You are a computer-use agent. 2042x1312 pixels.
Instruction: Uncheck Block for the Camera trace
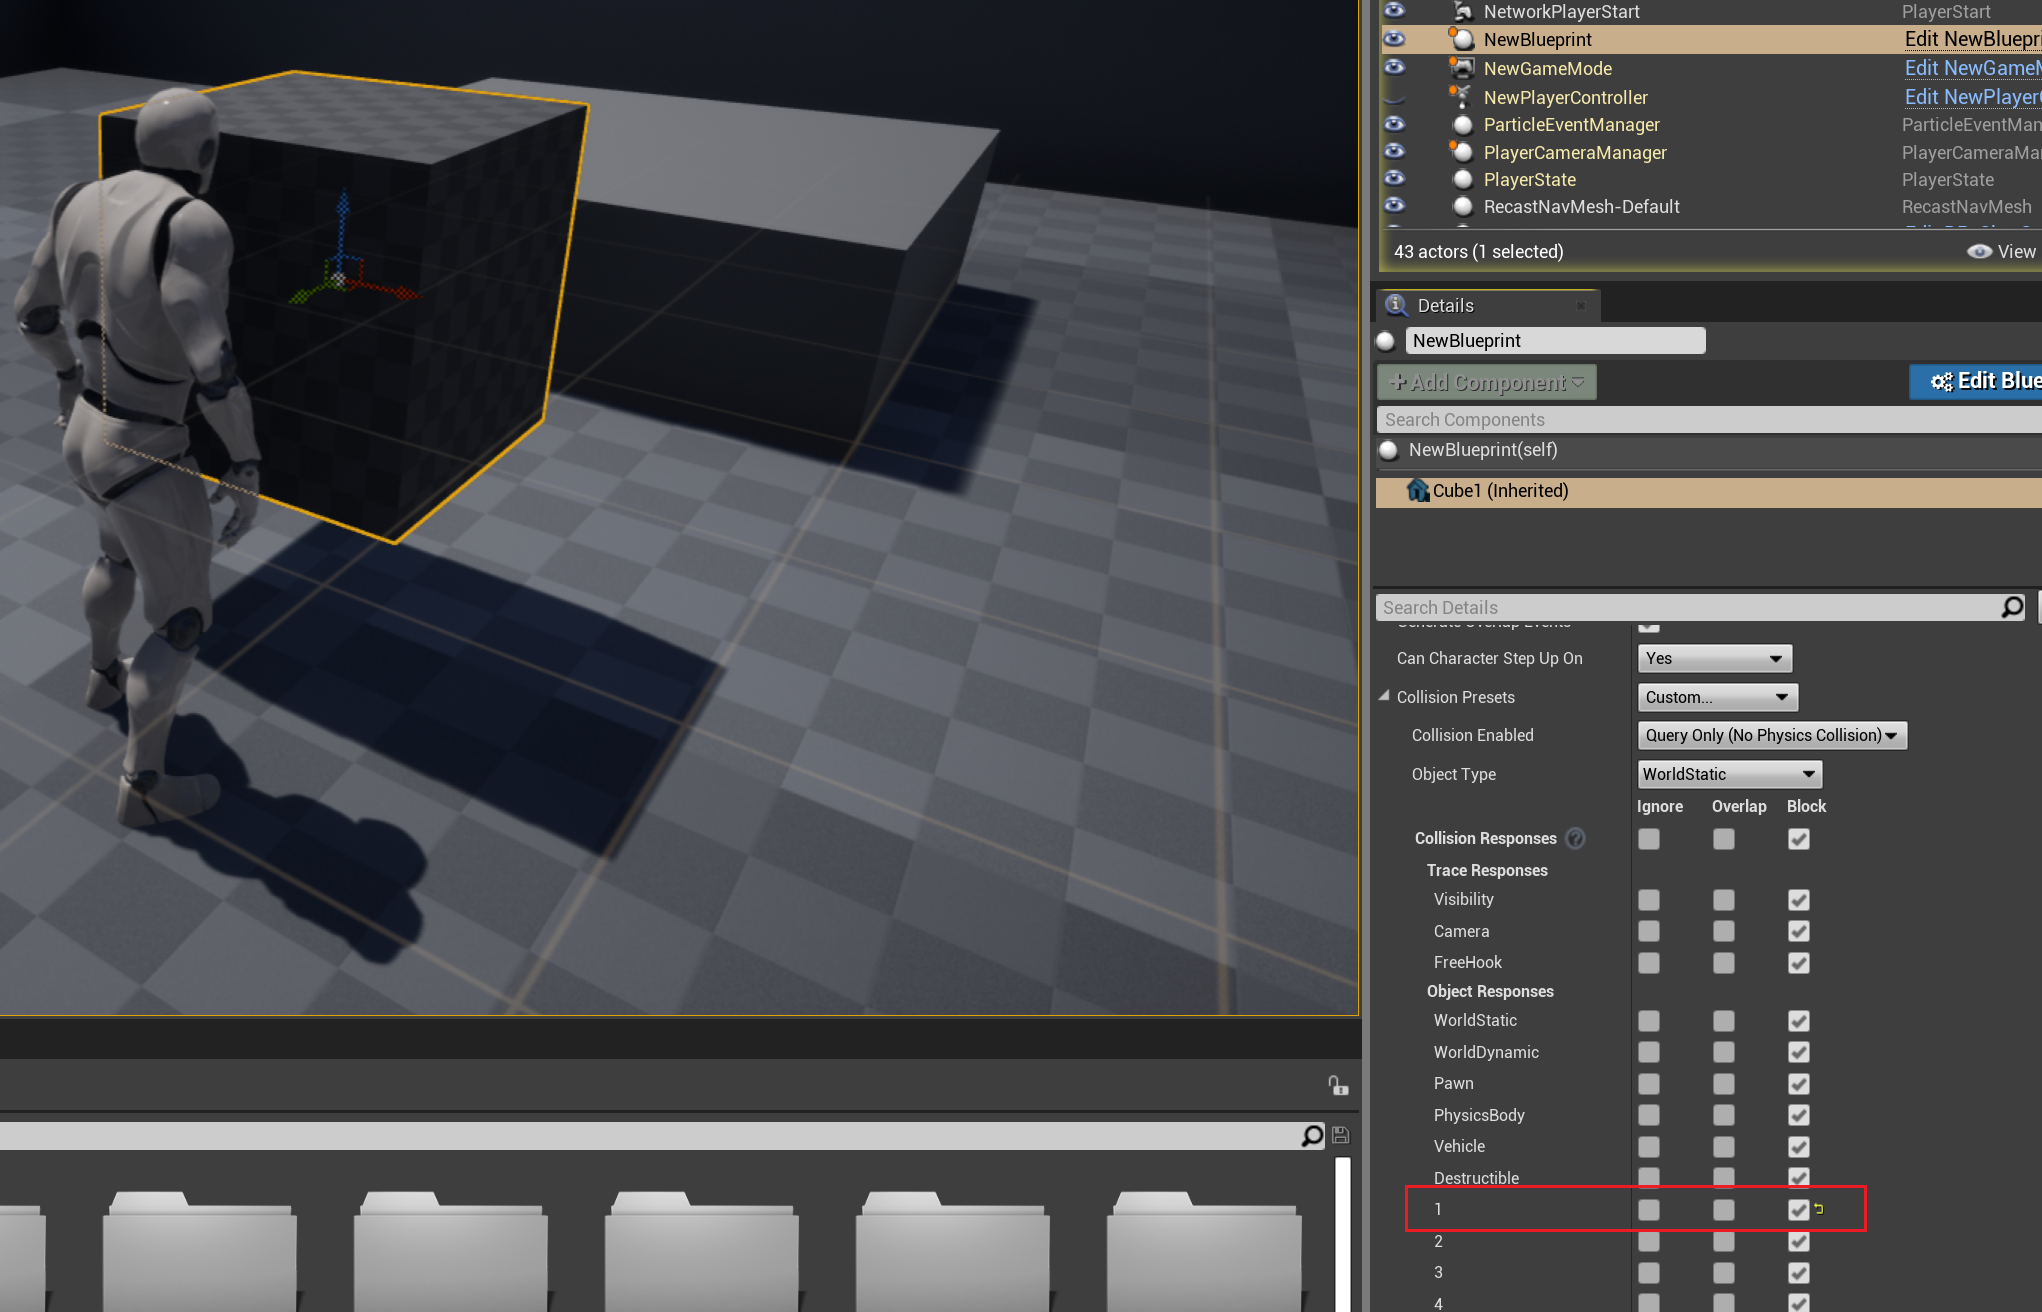point(1798,931)
